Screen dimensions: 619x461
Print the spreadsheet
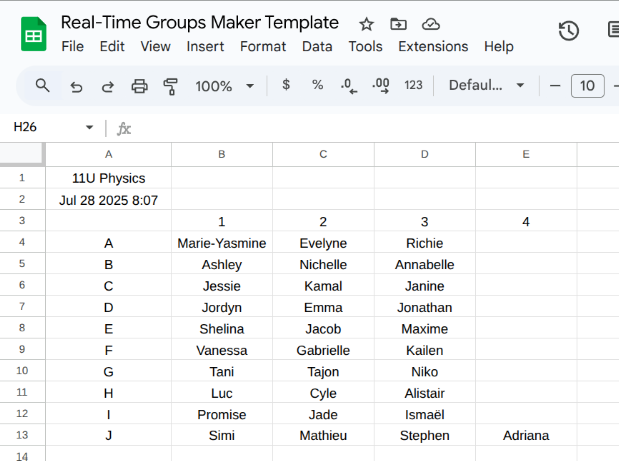[139, 86]
